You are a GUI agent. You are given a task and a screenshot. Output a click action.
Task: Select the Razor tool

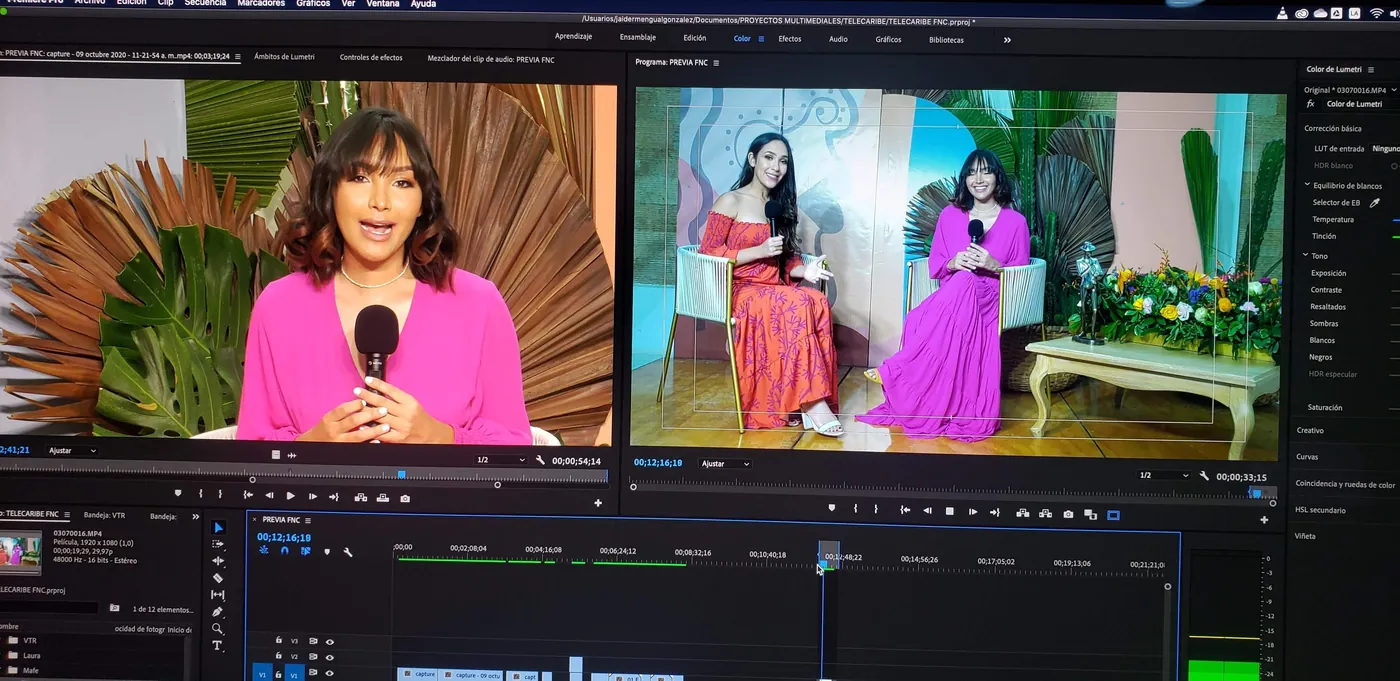click(218, 578)
